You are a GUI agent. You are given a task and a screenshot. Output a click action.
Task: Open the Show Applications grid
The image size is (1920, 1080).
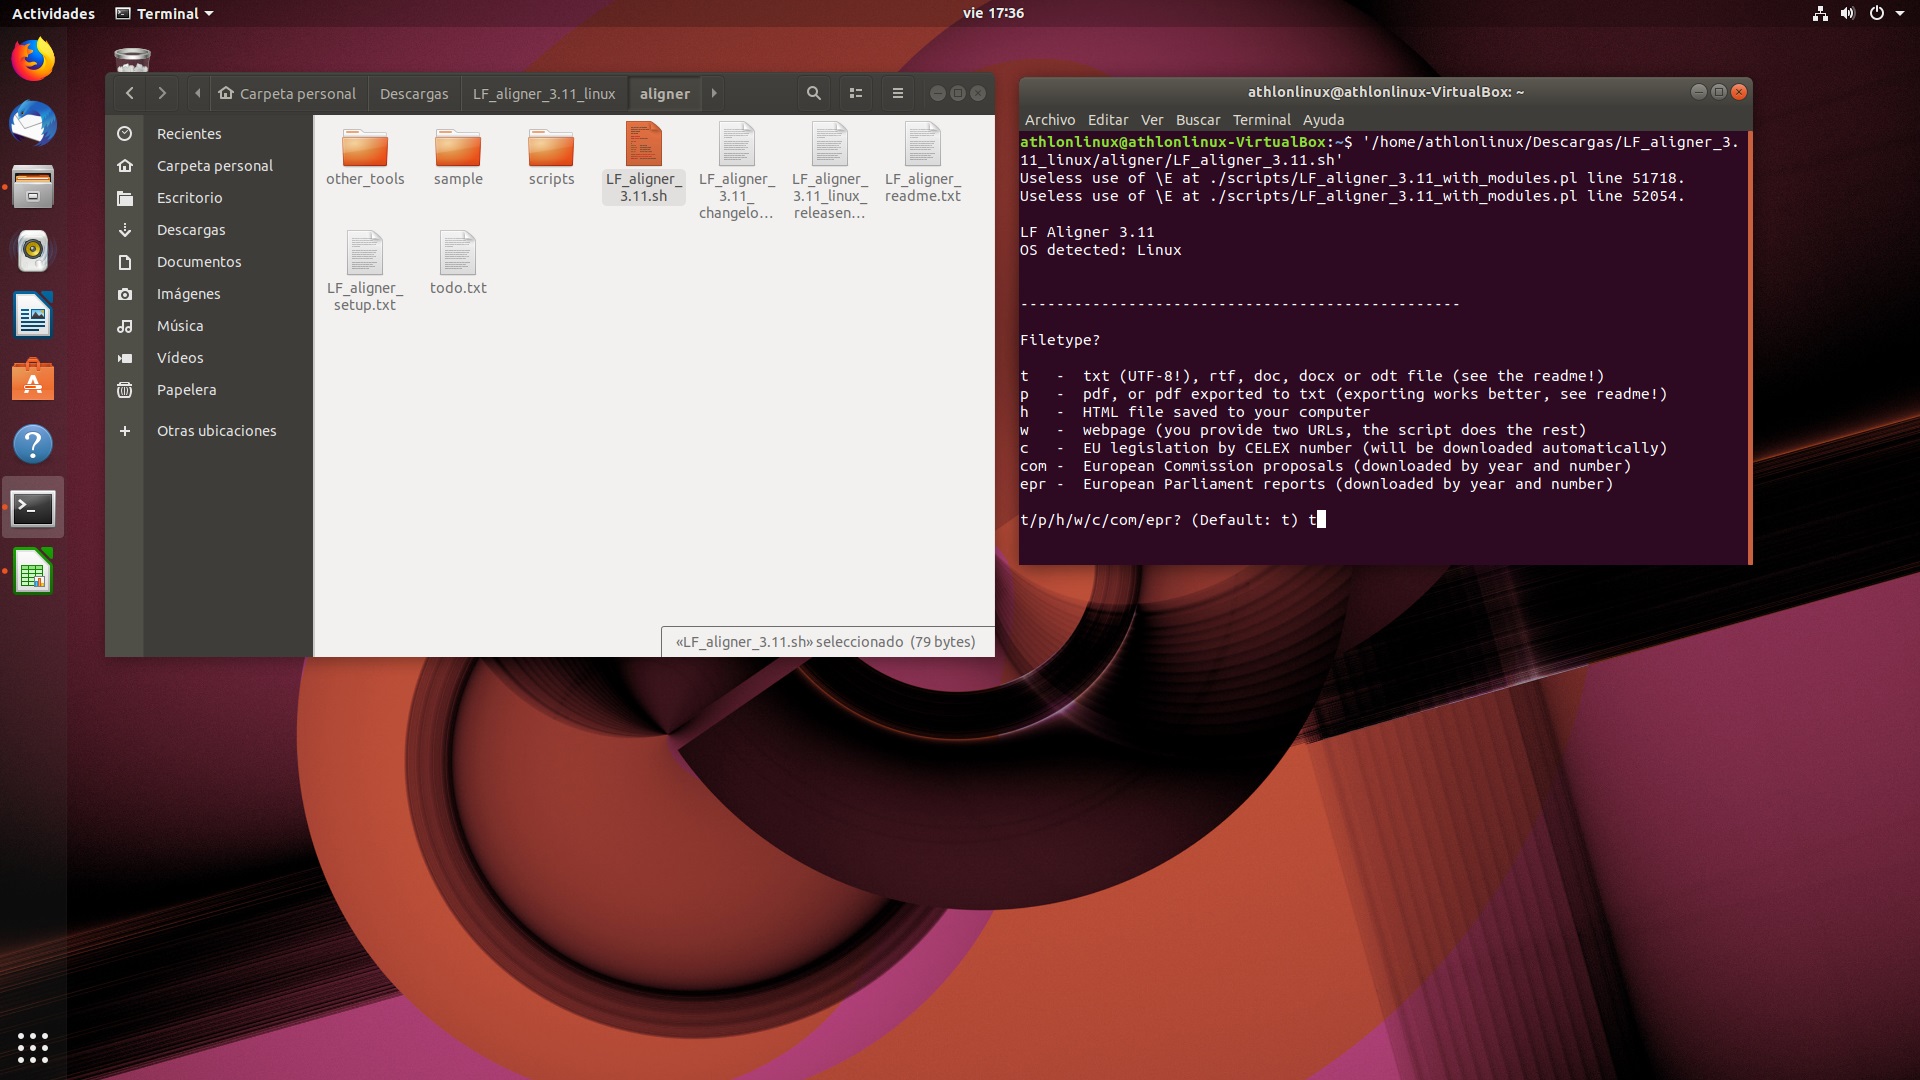(x=33, y=1047)
